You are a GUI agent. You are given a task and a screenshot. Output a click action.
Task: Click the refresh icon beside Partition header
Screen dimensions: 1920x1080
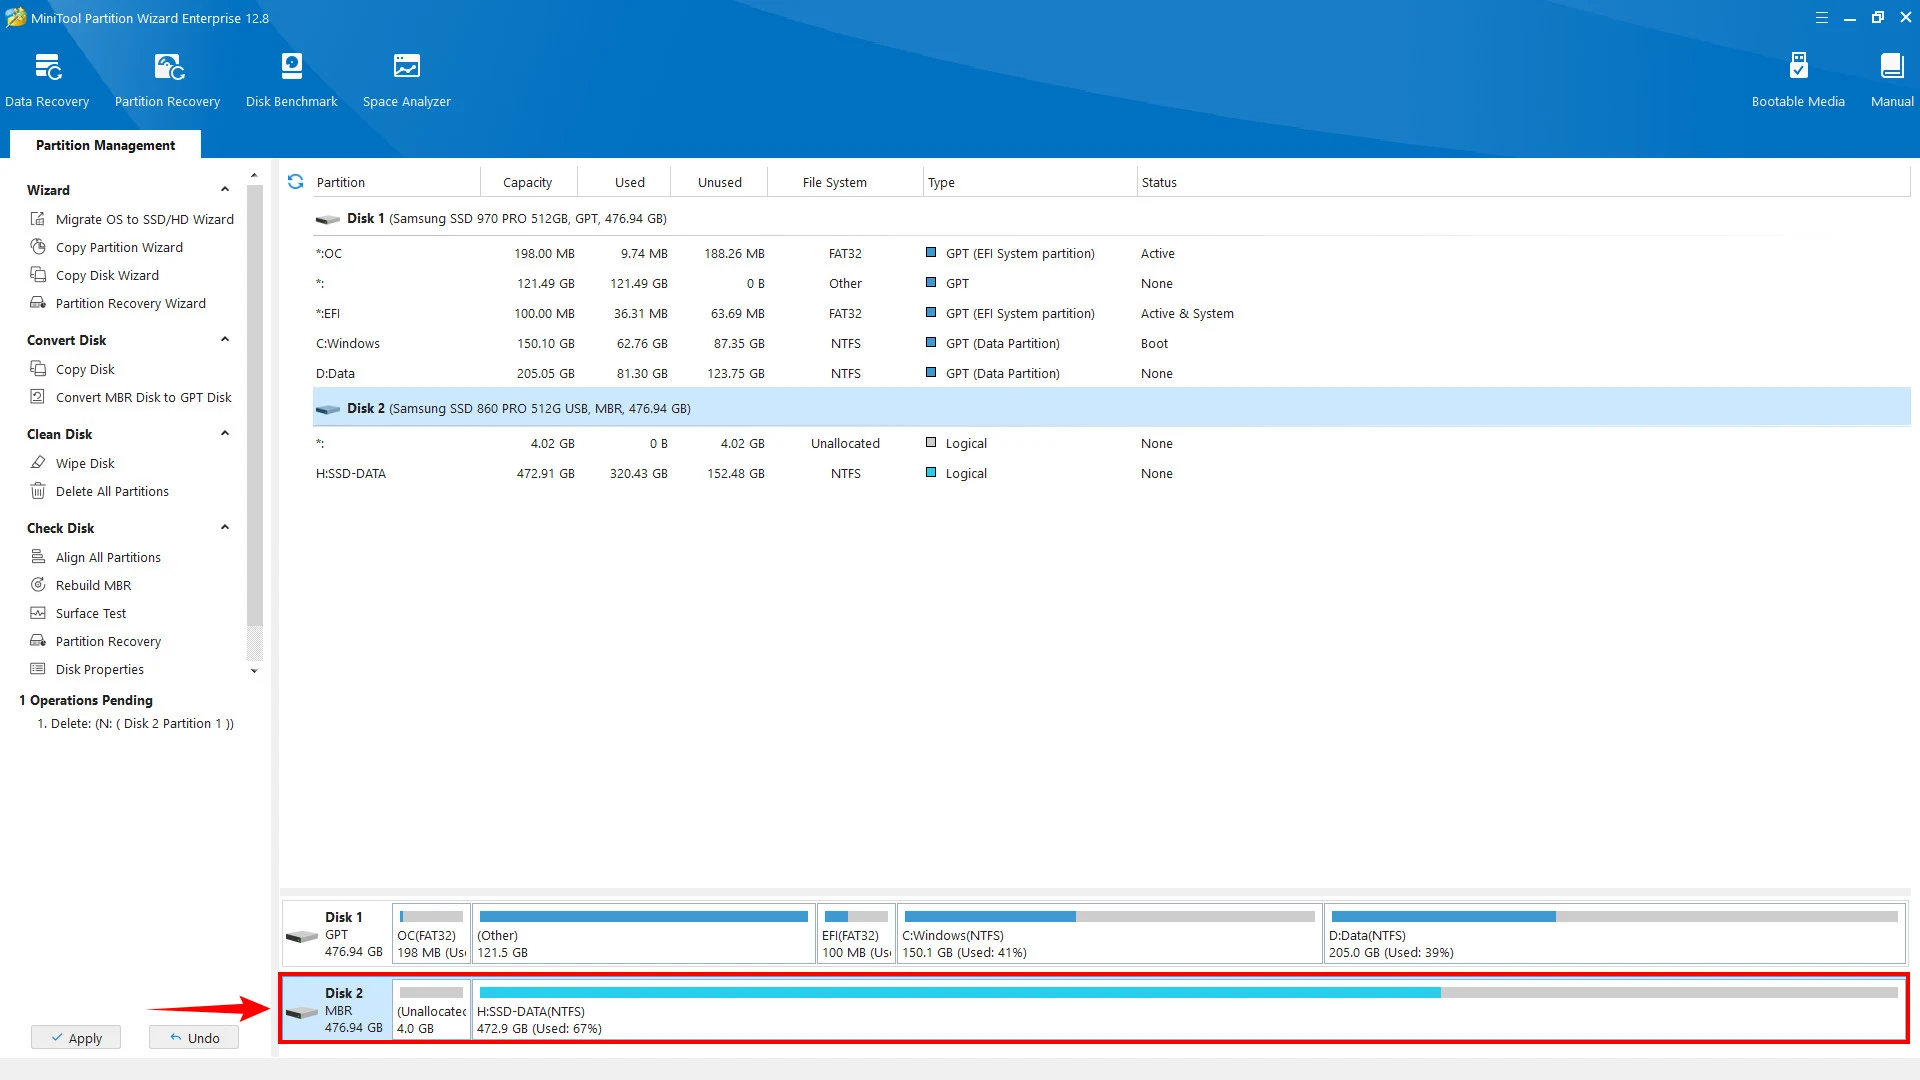pyautogui.click(x=296, y=182)
